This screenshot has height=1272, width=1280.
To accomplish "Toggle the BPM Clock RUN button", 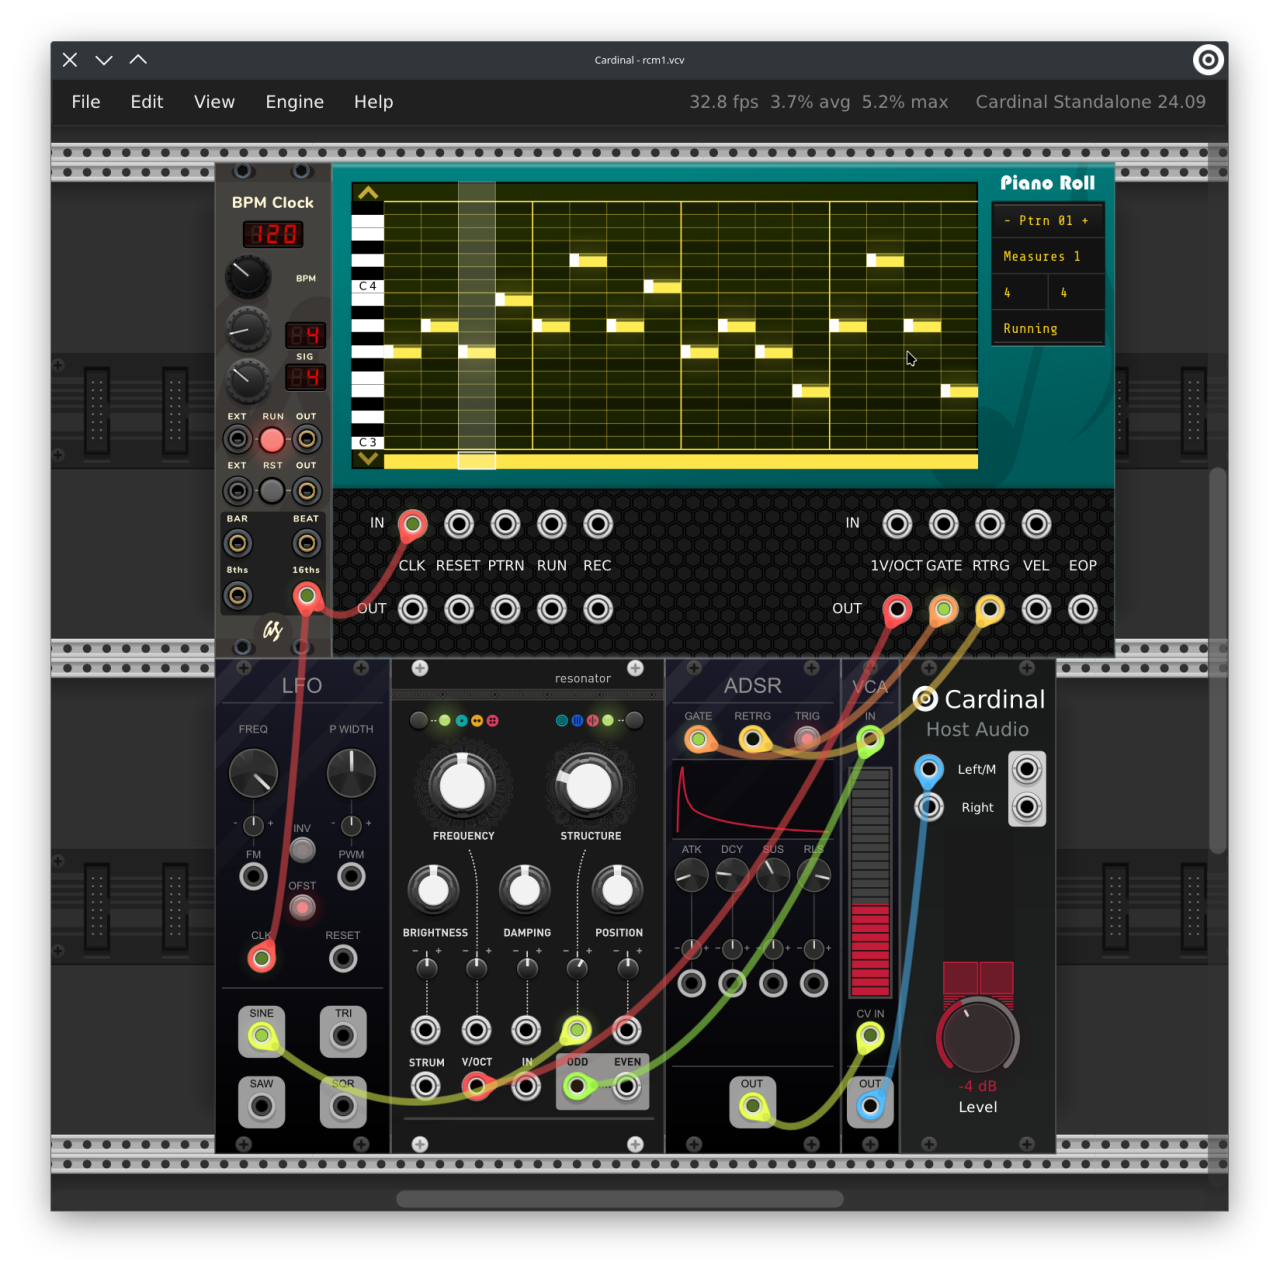I will 272,439.
